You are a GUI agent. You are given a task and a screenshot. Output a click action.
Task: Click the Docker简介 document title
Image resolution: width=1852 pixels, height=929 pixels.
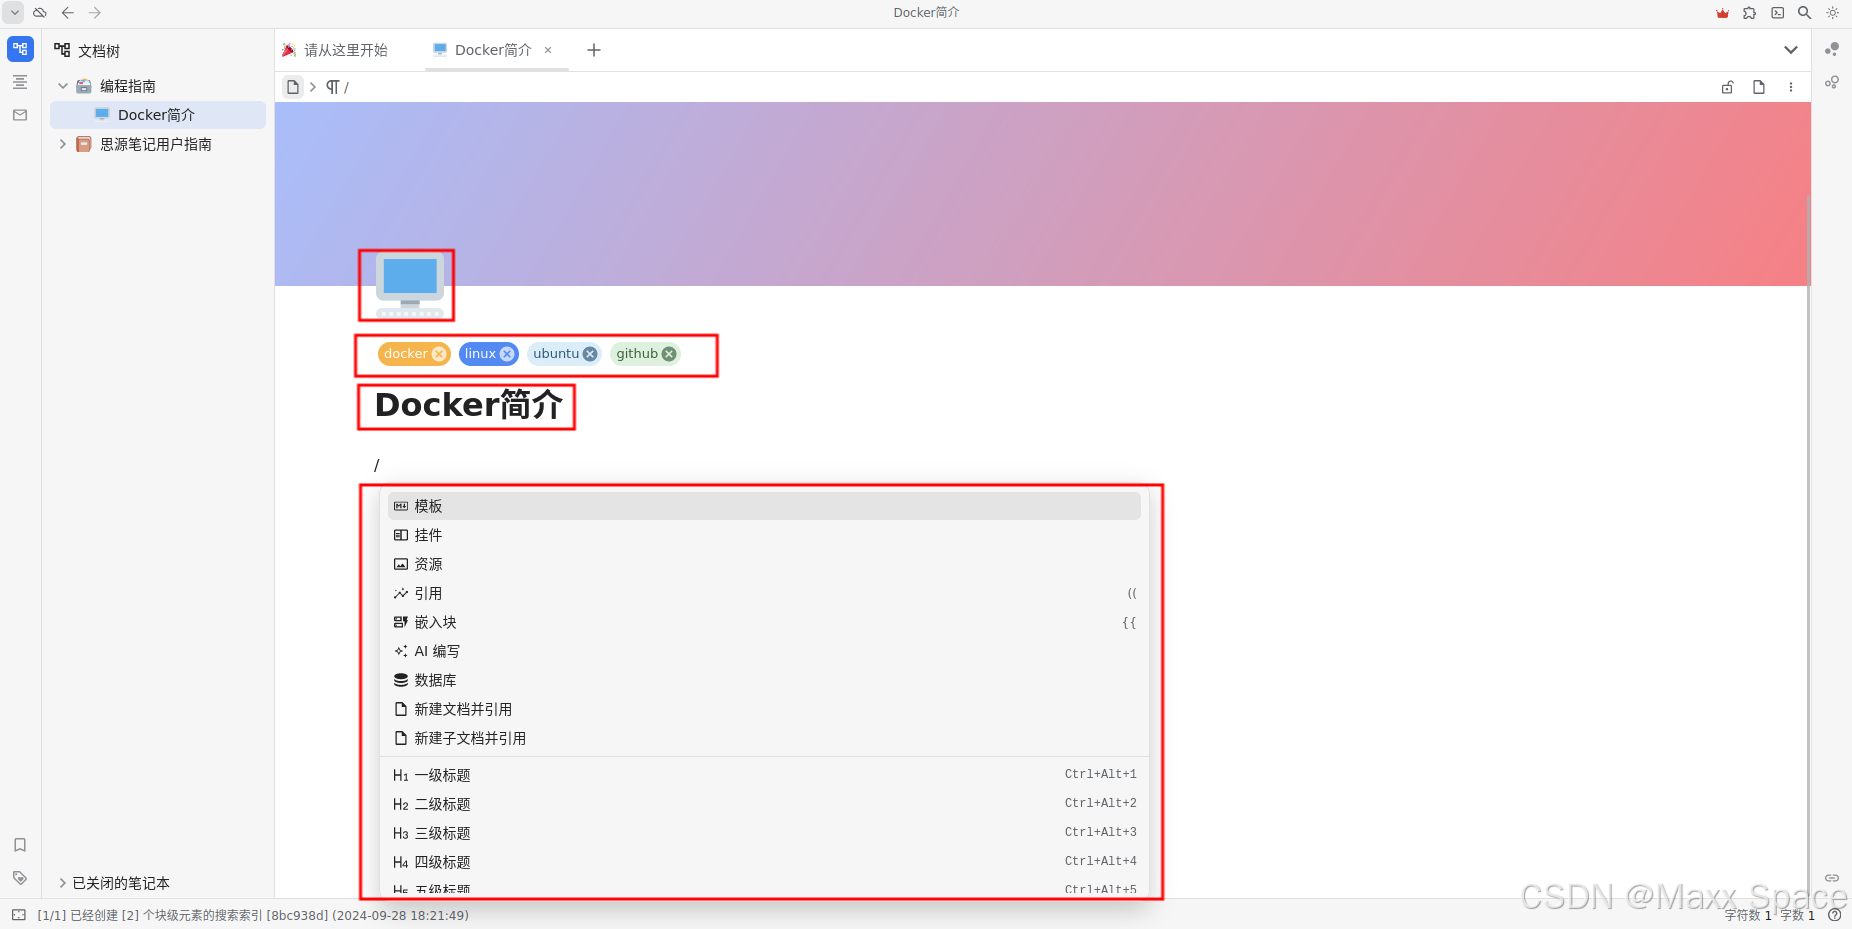click(468, 405)
